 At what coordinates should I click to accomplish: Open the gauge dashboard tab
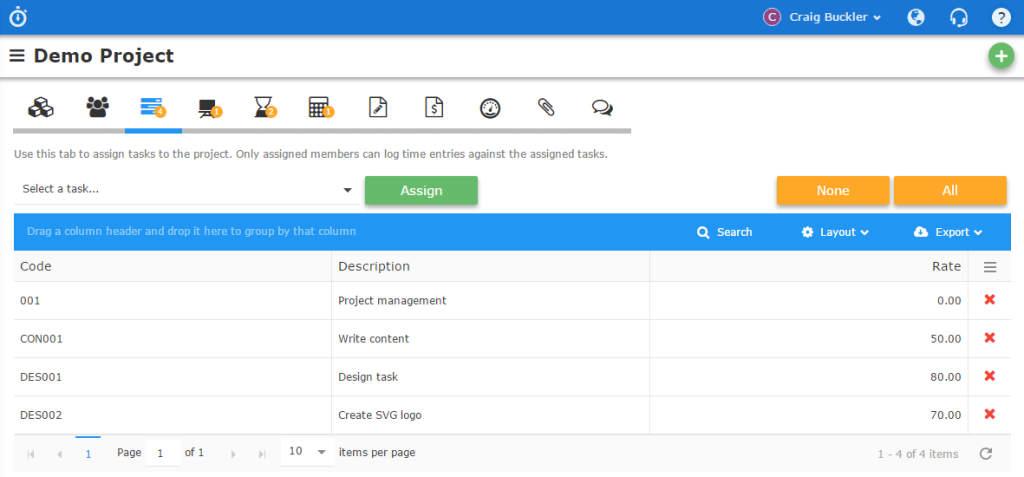[x=490, y=108]
